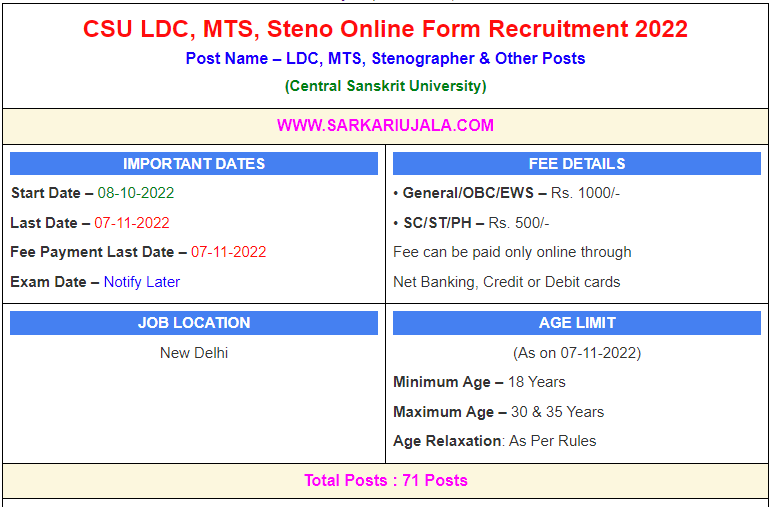Screen dimensions: 772x507
Task: Click the General/OBC/EWS Rs. 1000 fee line
Action: click(507, 193)
